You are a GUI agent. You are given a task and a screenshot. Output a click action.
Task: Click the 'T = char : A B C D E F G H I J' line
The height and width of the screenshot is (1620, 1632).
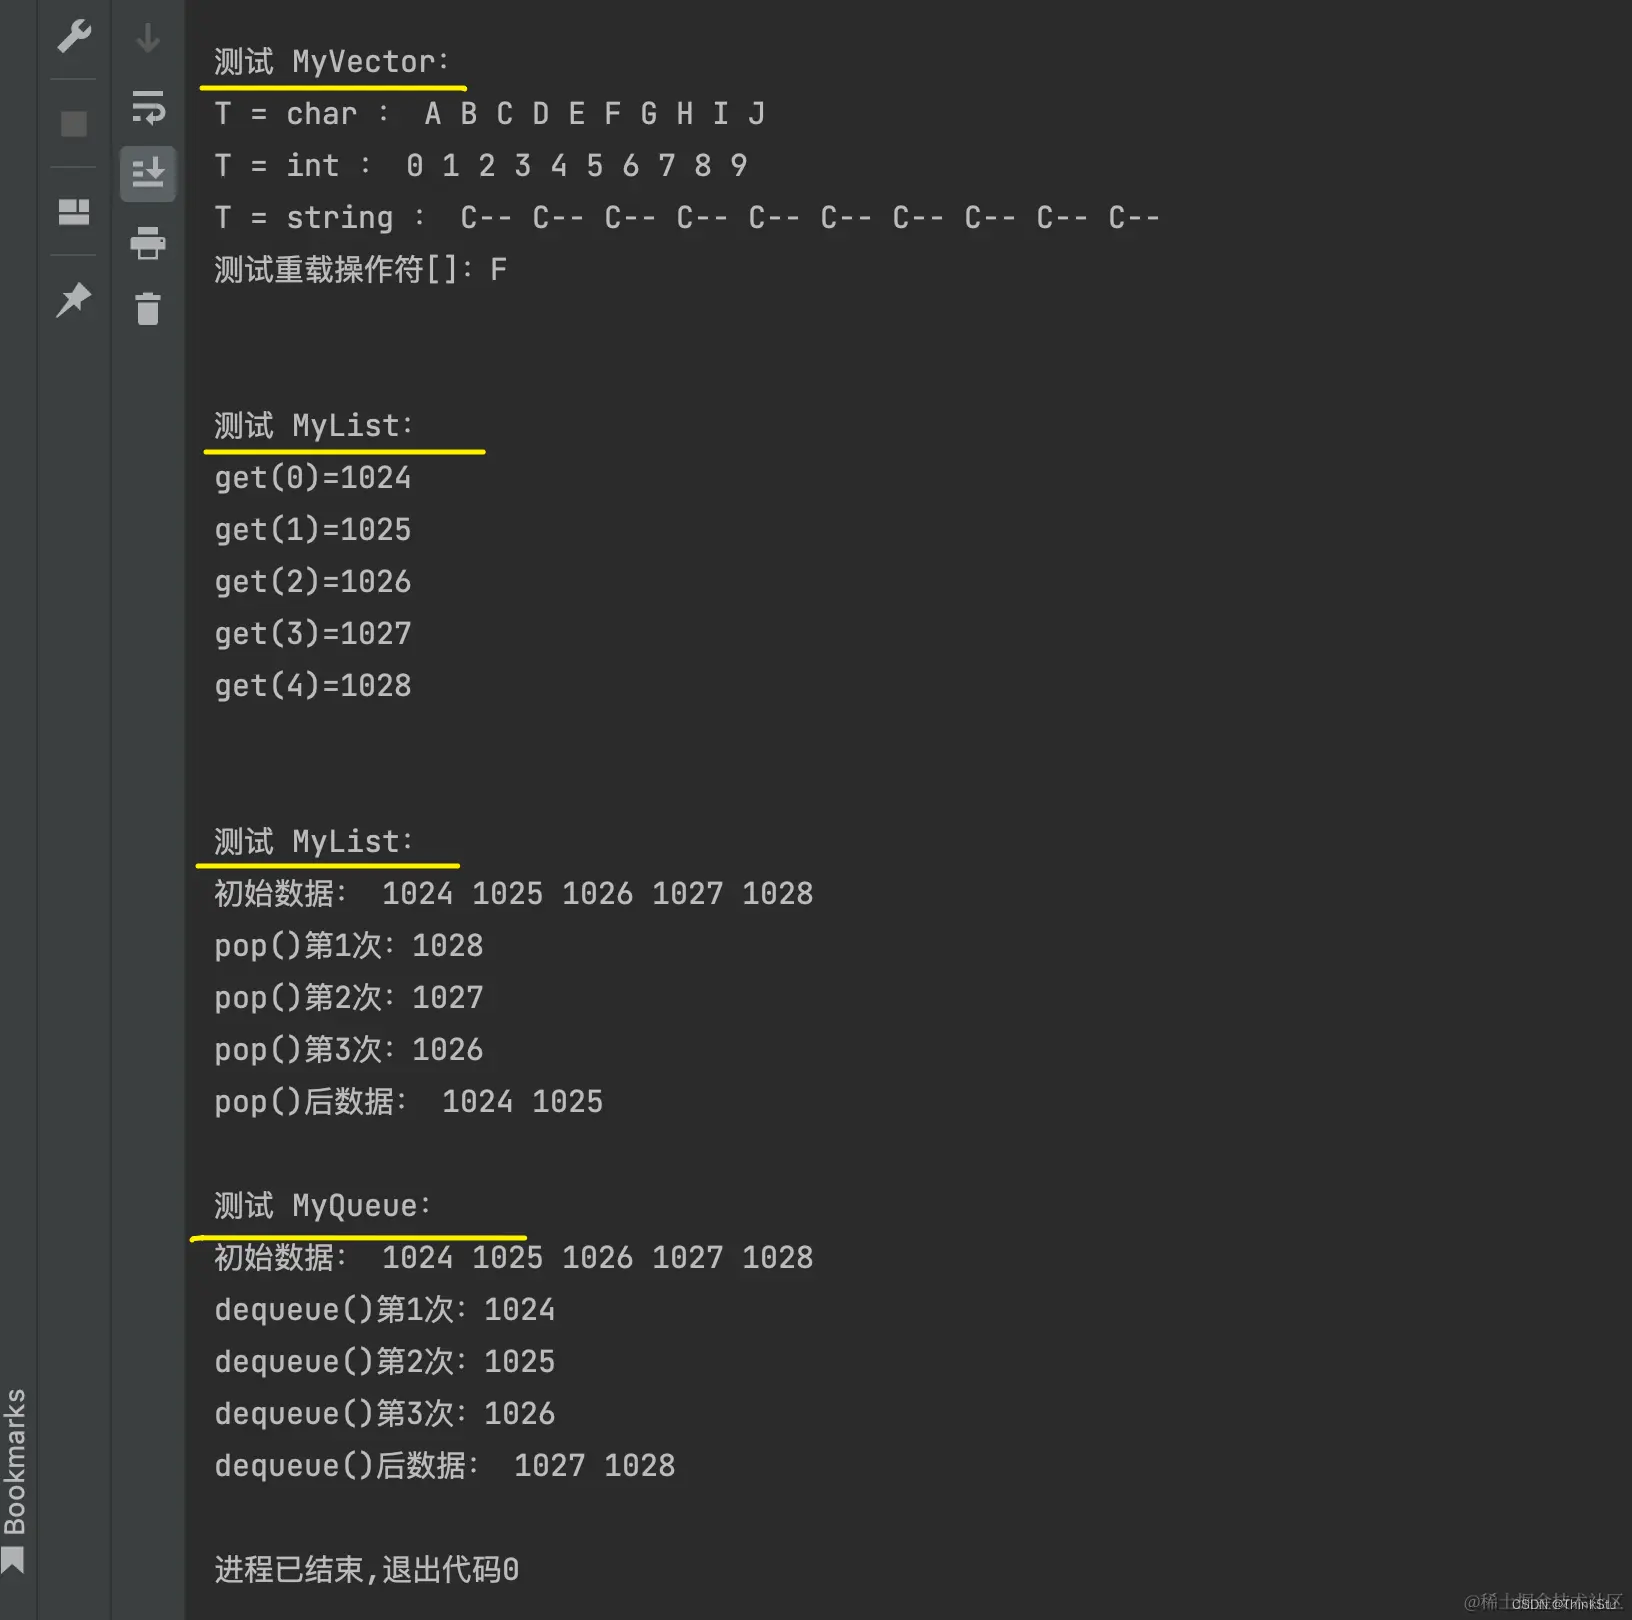click(490, 114)
